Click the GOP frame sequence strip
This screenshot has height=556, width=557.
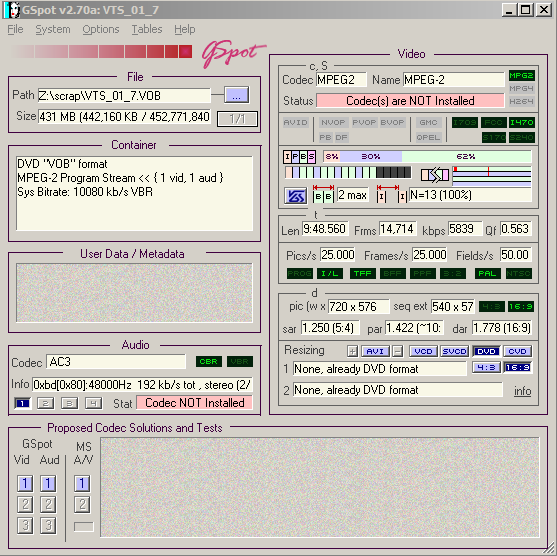tap(348, 173)
